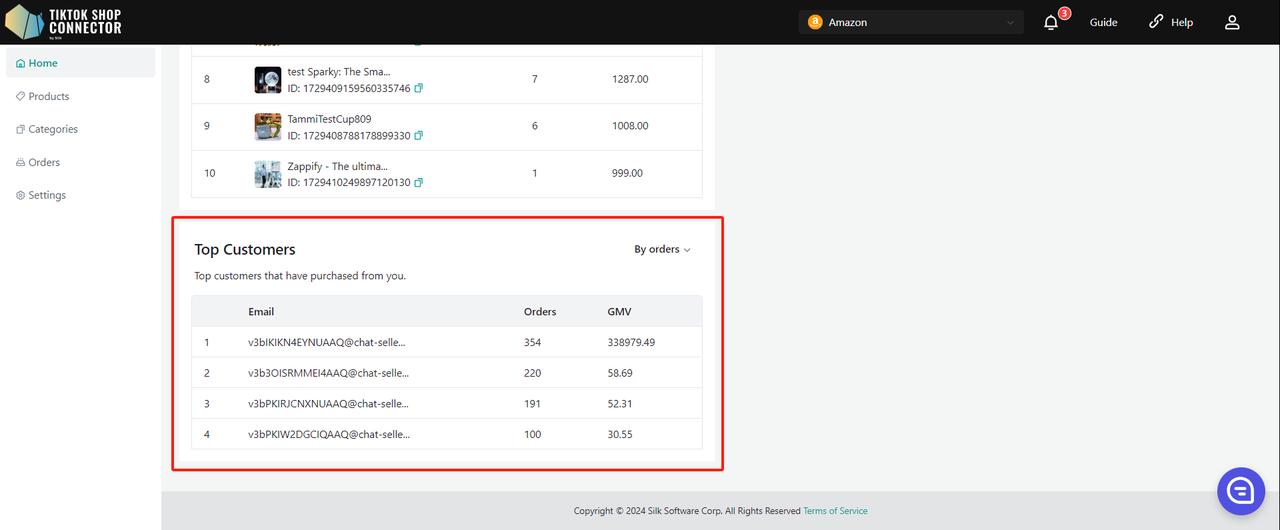This screenshot has height=530, width=1280.
Task: Open Categories in the sidebar
Action: [53, 129]
